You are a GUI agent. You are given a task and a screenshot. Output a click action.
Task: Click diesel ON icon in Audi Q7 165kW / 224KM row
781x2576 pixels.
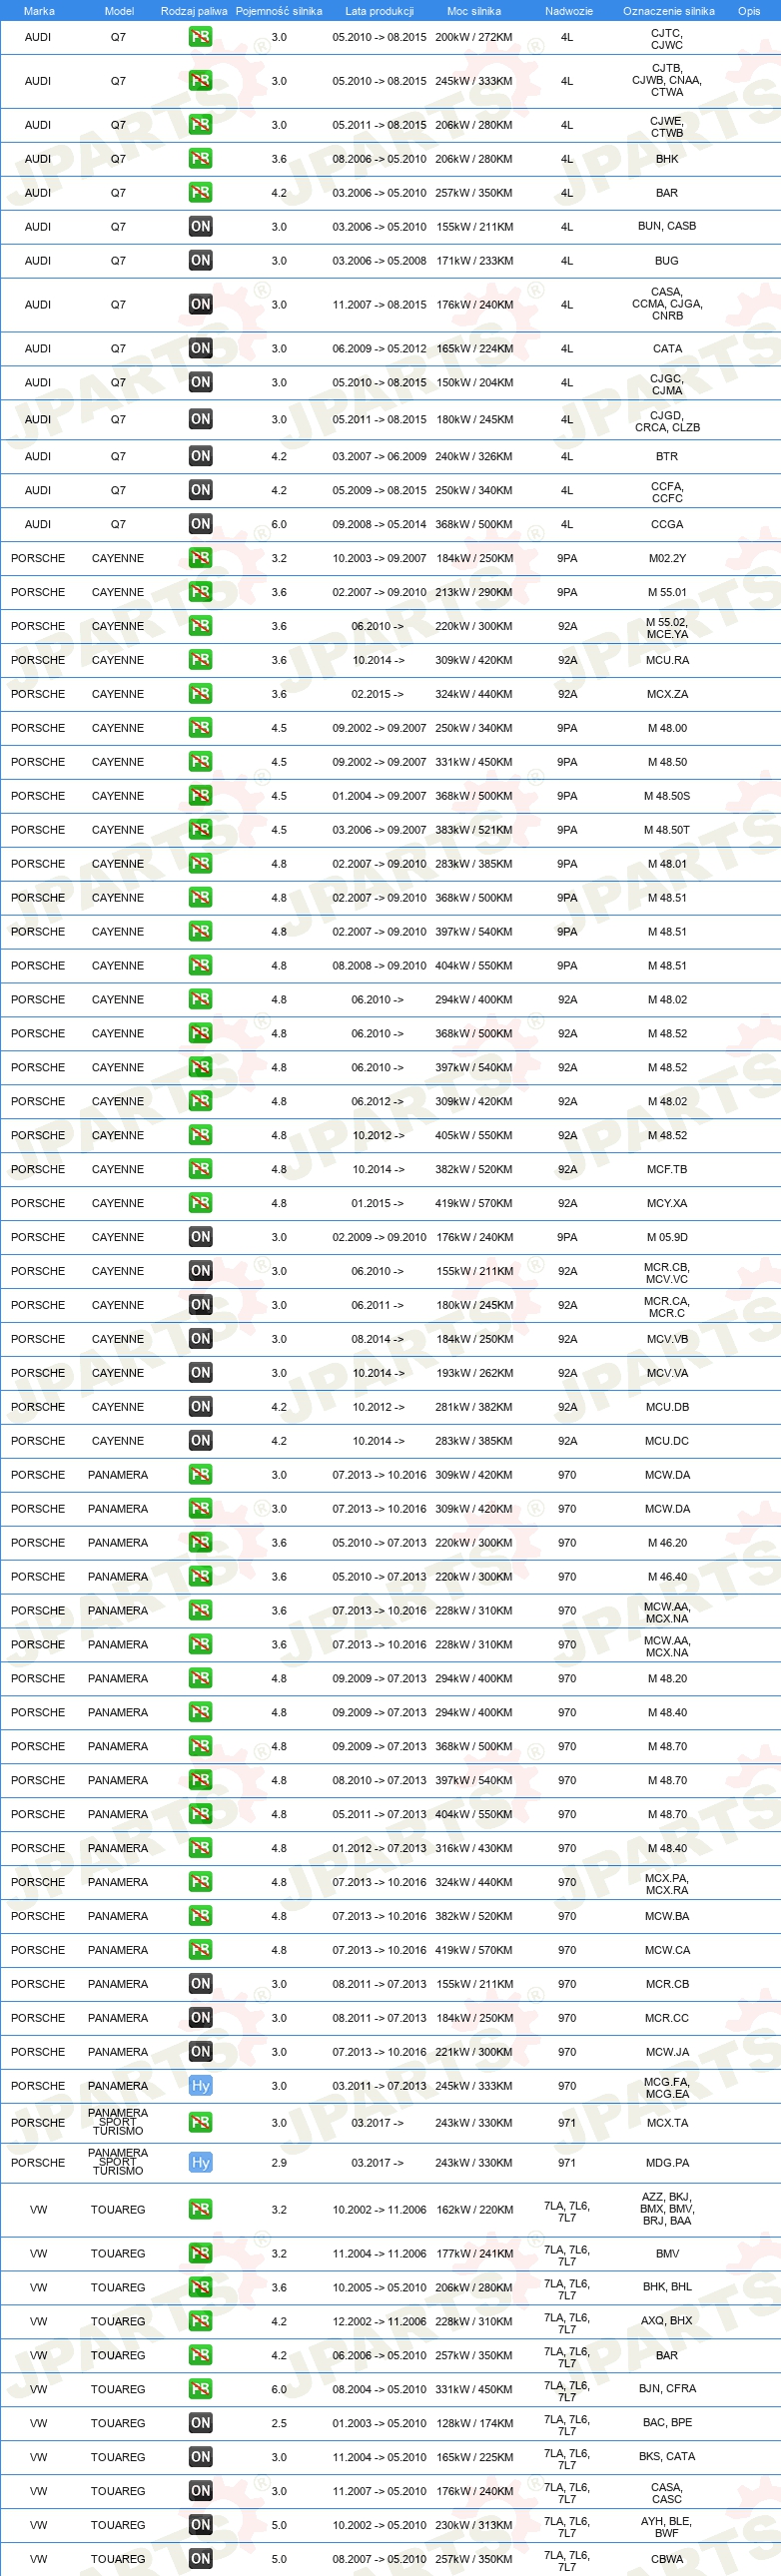click(200, 349)
